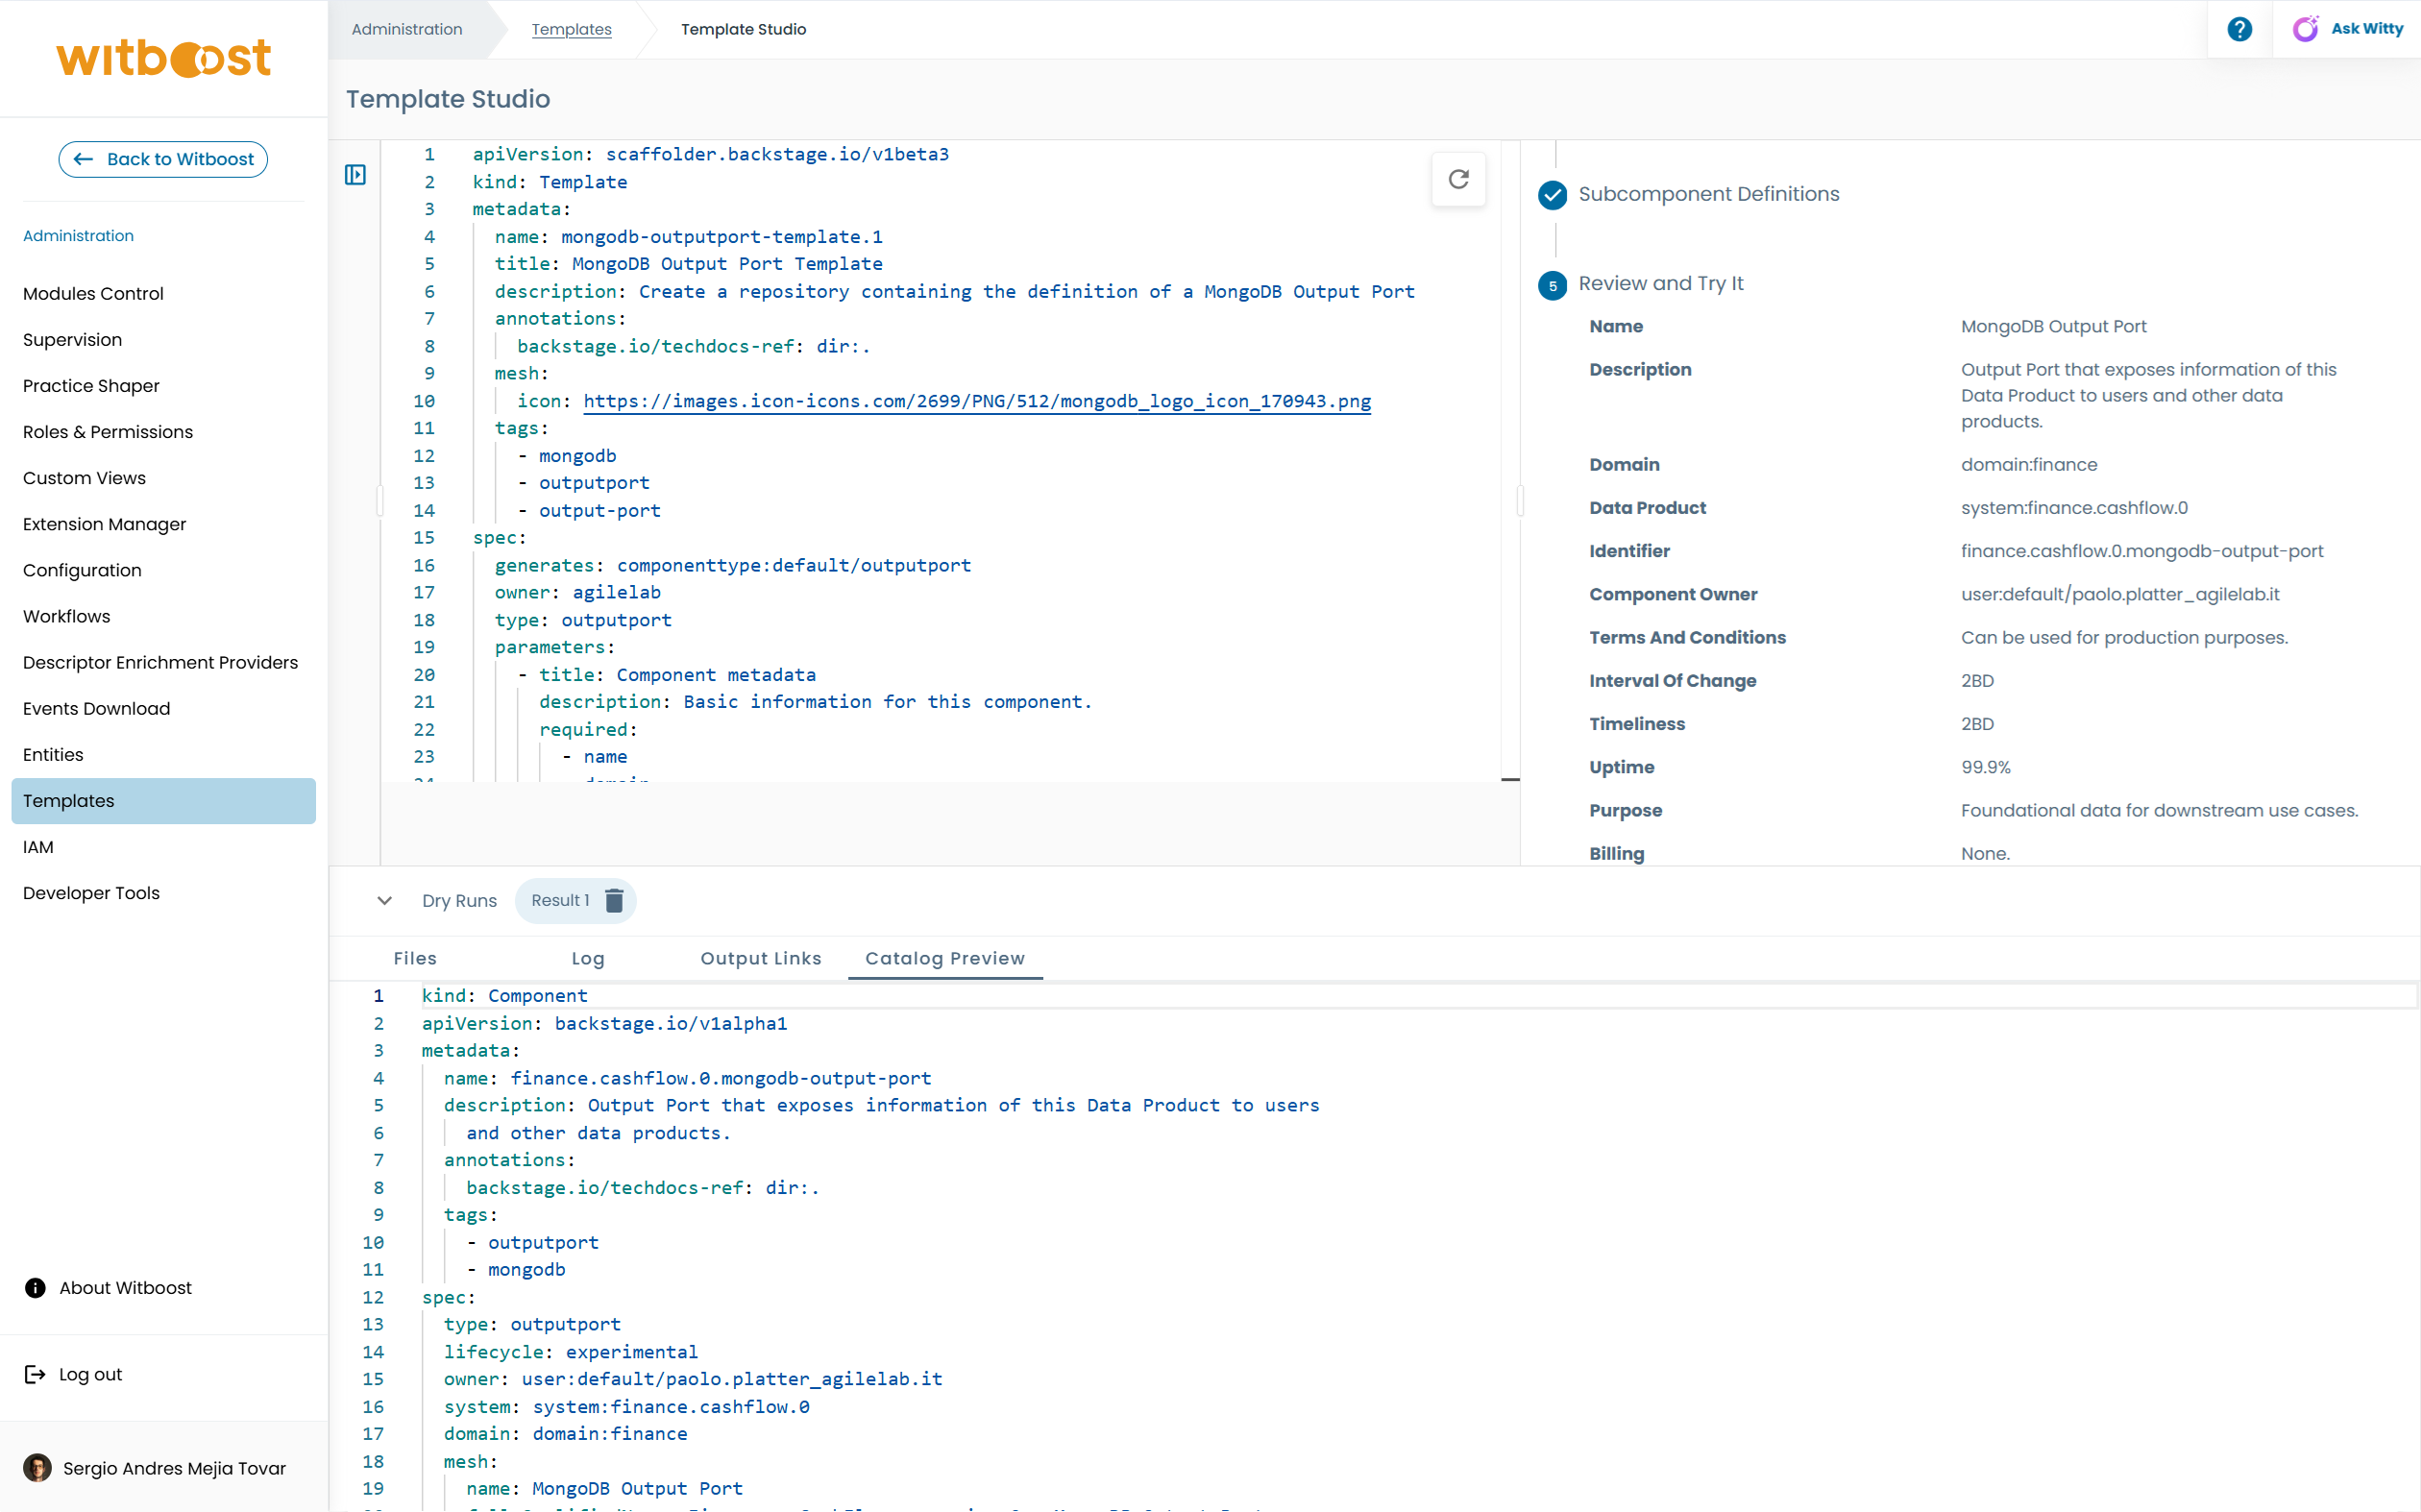This screenshot has height=1512, width=2421.
Task: Collapse the Dry Runs panel chevron
Action: [x=384, y=900]
